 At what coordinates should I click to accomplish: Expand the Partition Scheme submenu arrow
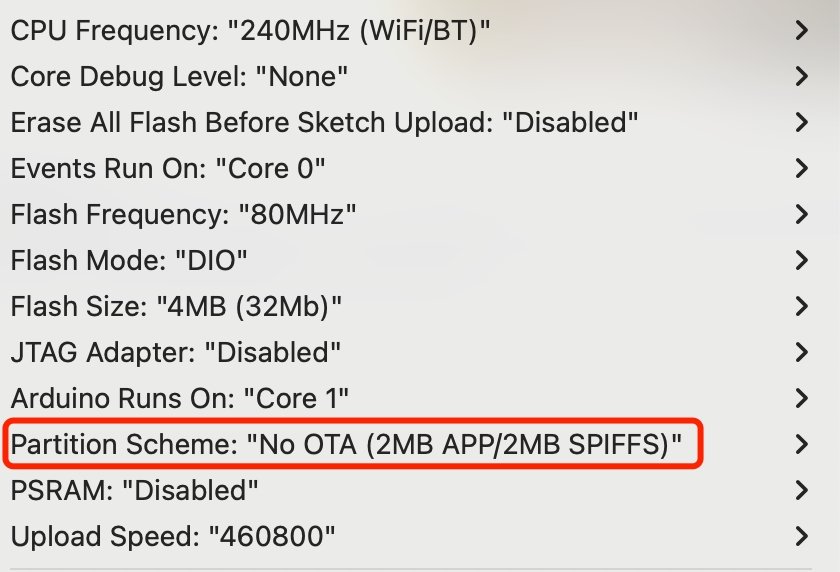tap(801, 445)
